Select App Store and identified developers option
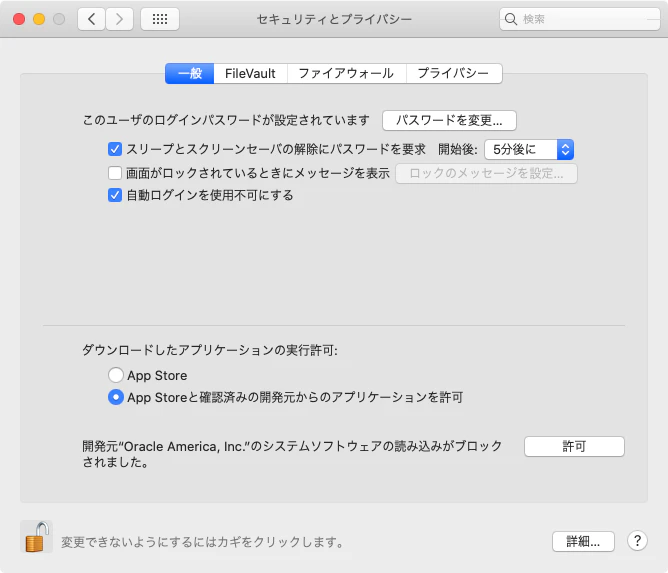Screen dimensions: 668x573 (x=116, y=397)
